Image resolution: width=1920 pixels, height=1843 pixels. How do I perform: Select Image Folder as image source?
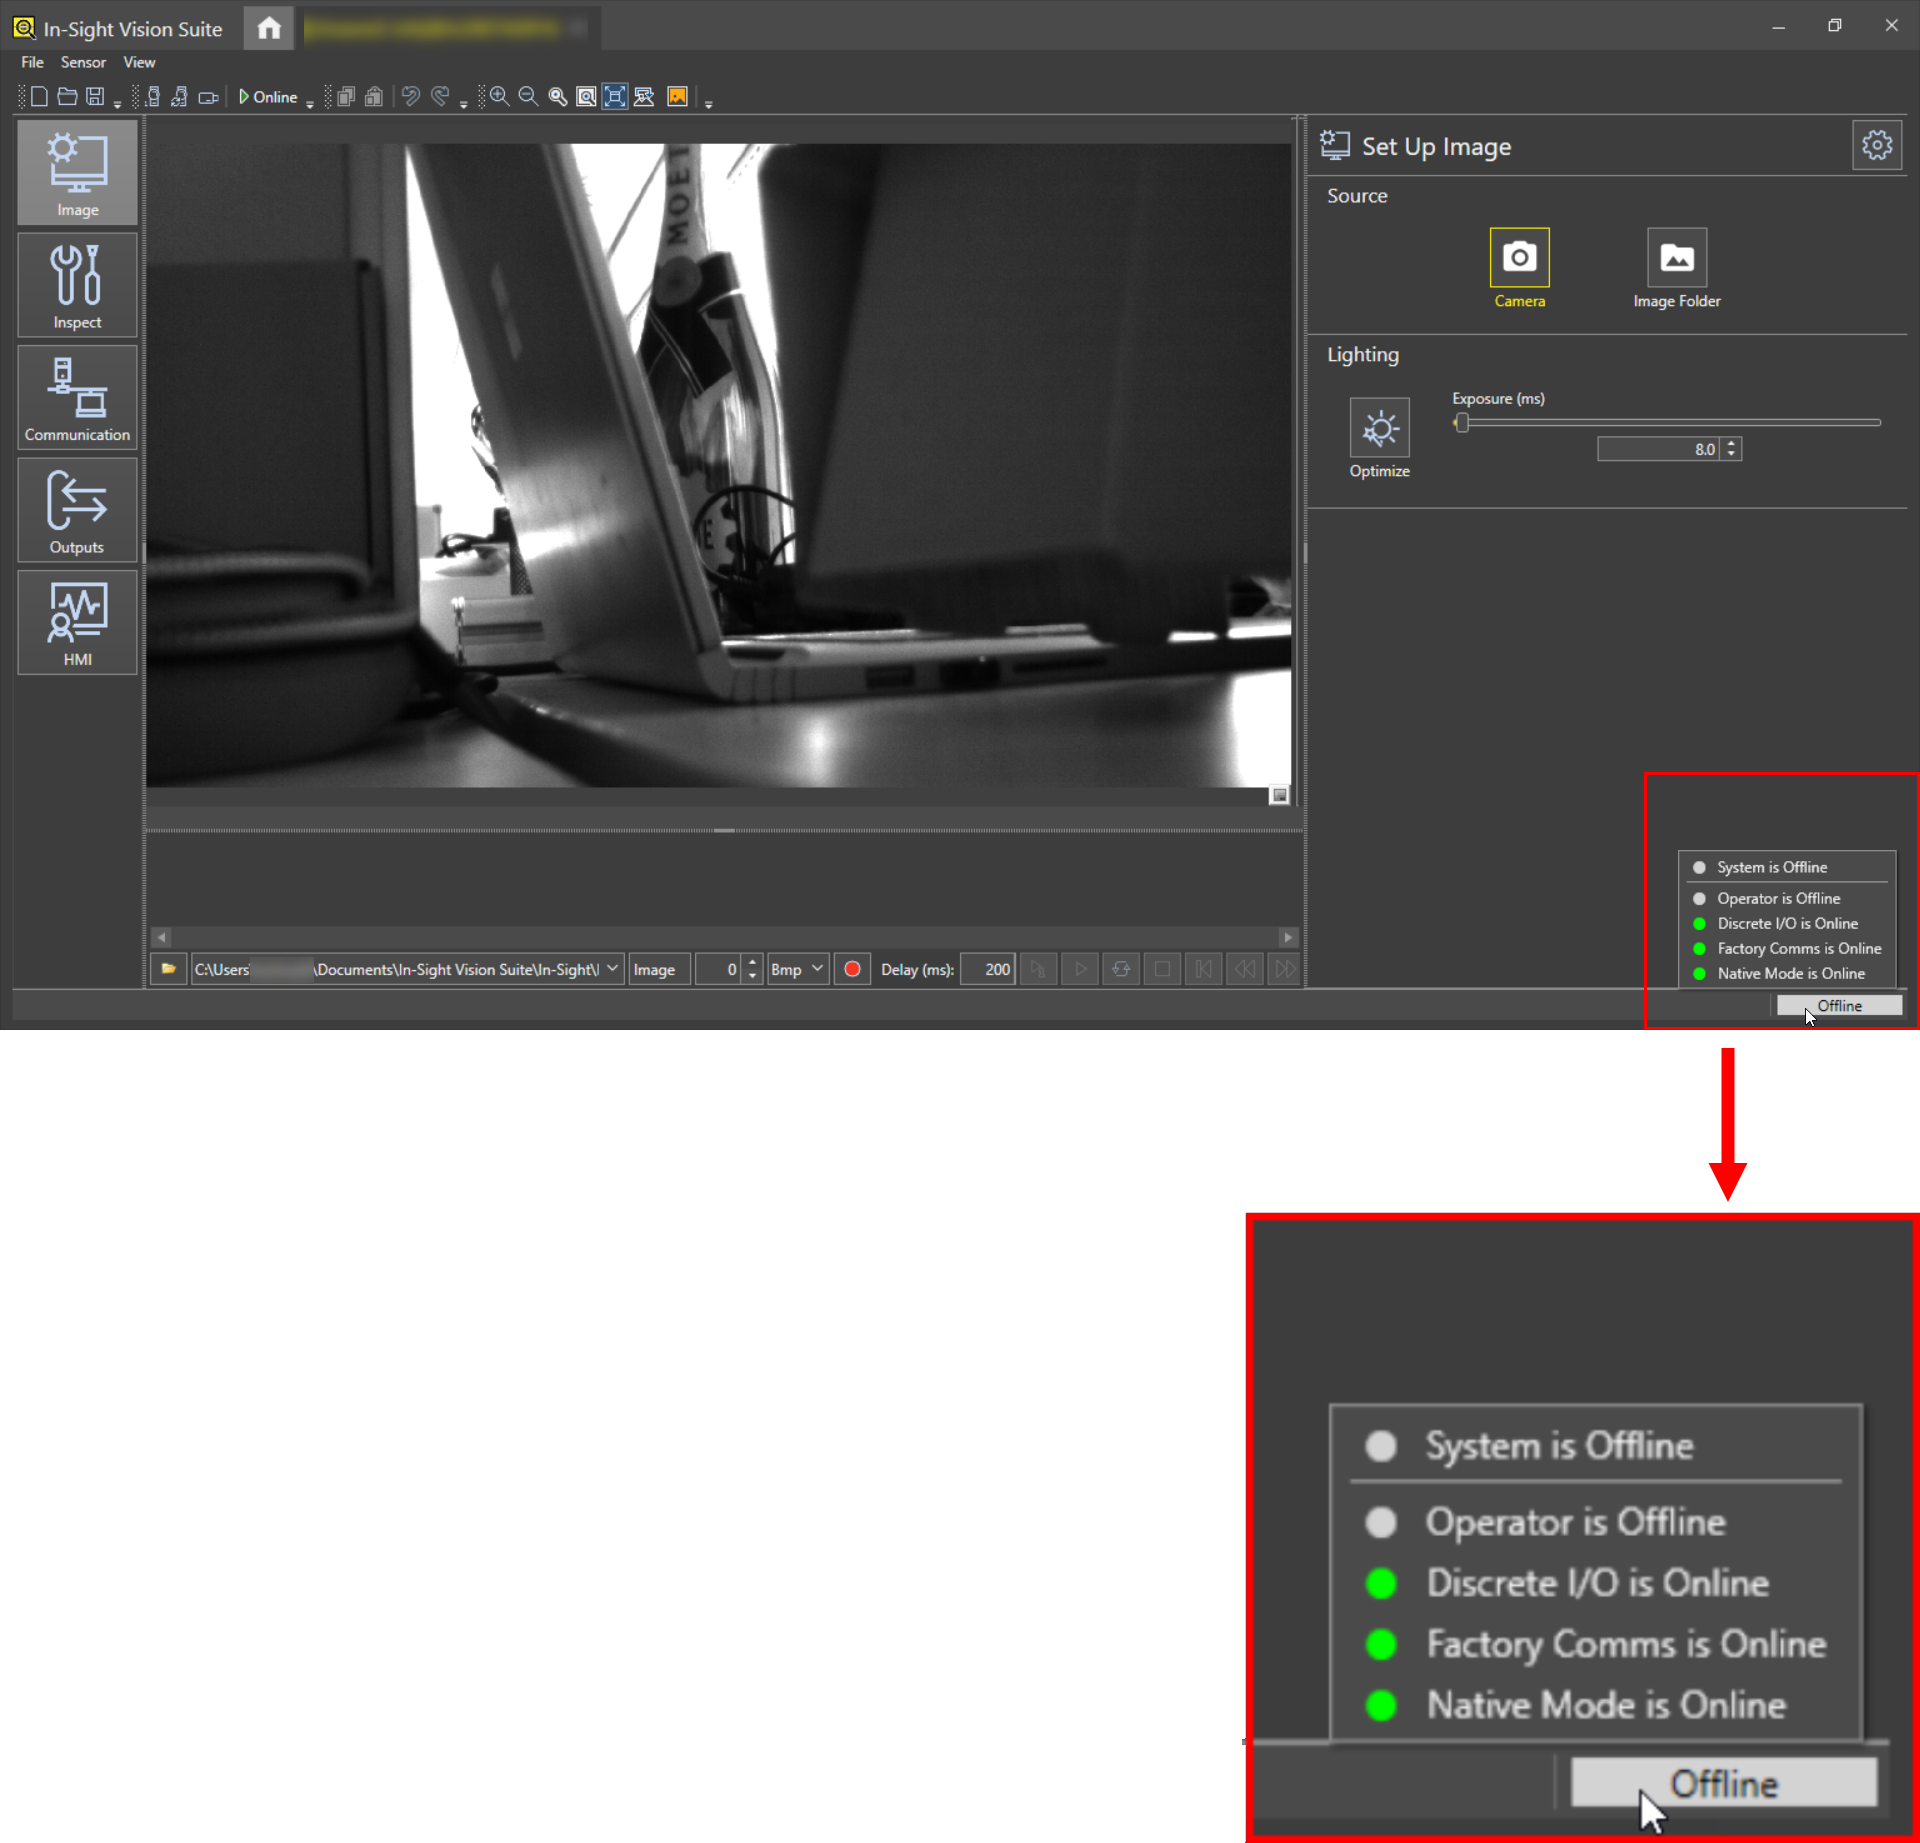tap(1676, 258)
